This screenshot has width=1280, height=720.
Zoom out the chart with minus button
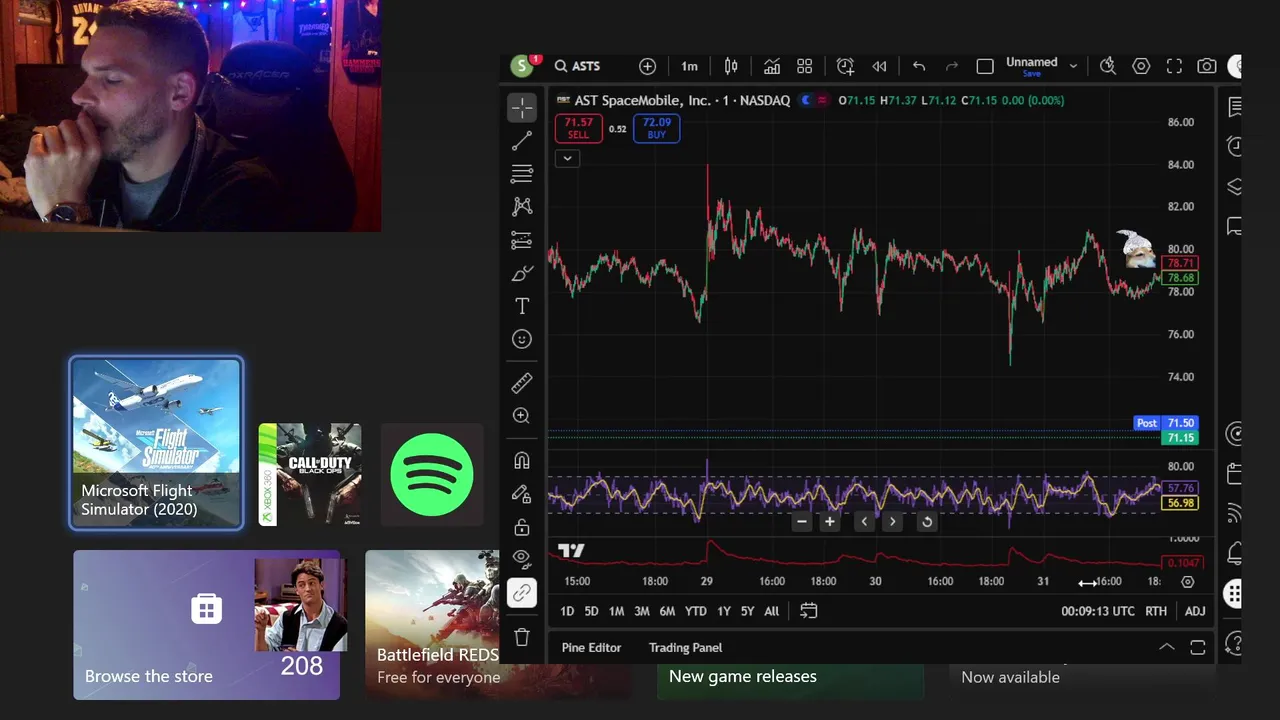click(801, 522)
